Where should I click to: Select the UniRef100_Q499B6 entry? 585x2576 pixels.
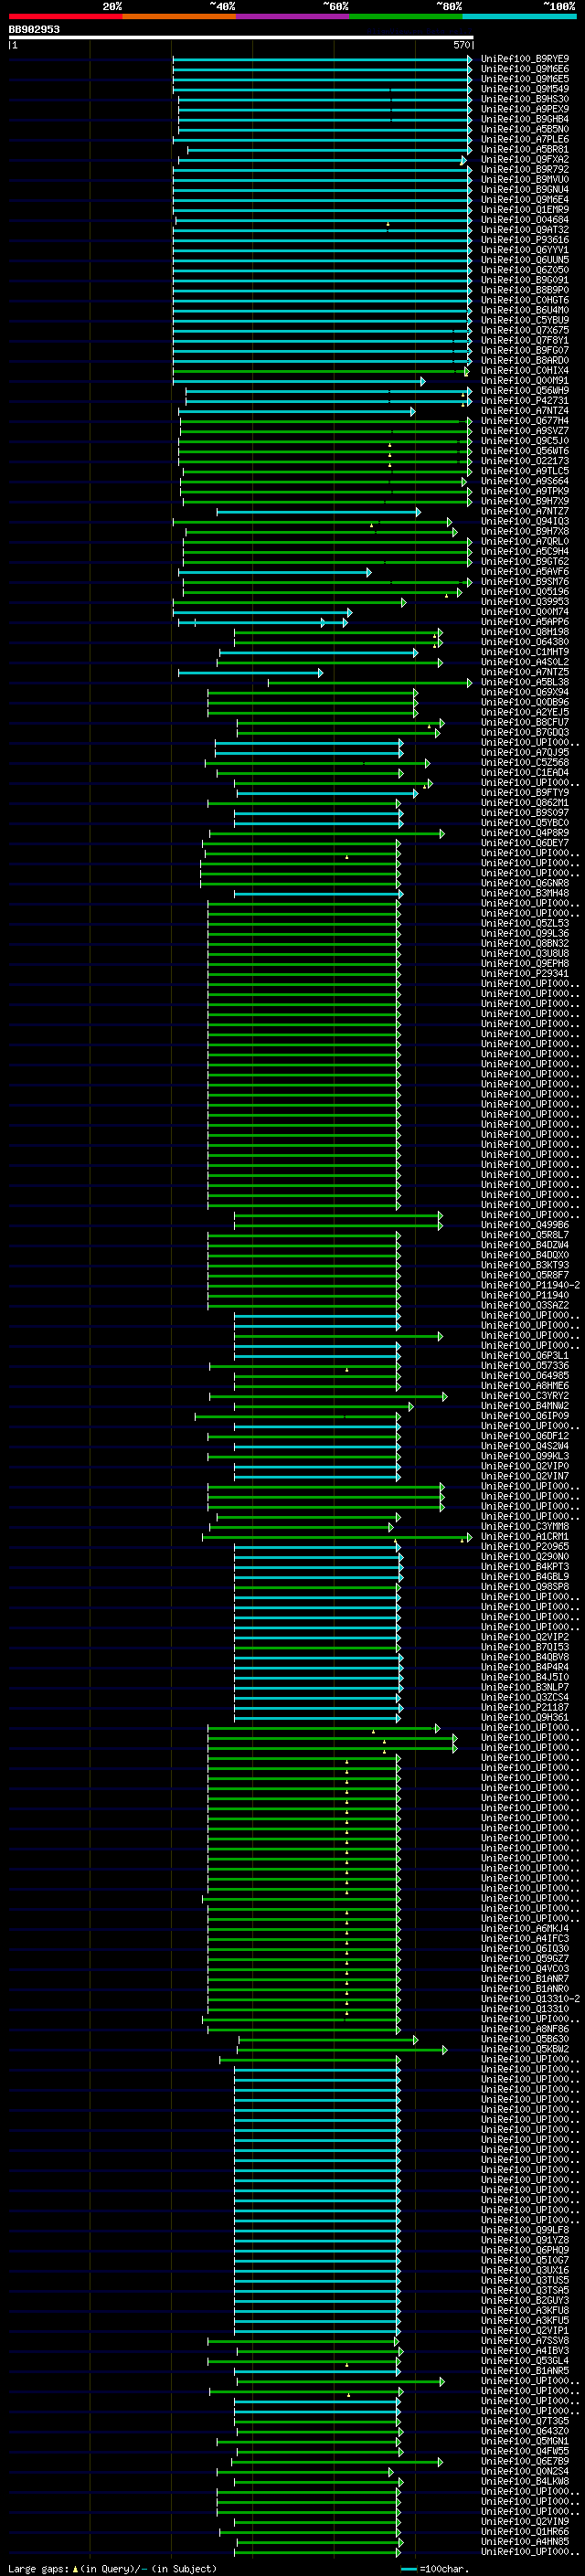[x=524, y=1224]
